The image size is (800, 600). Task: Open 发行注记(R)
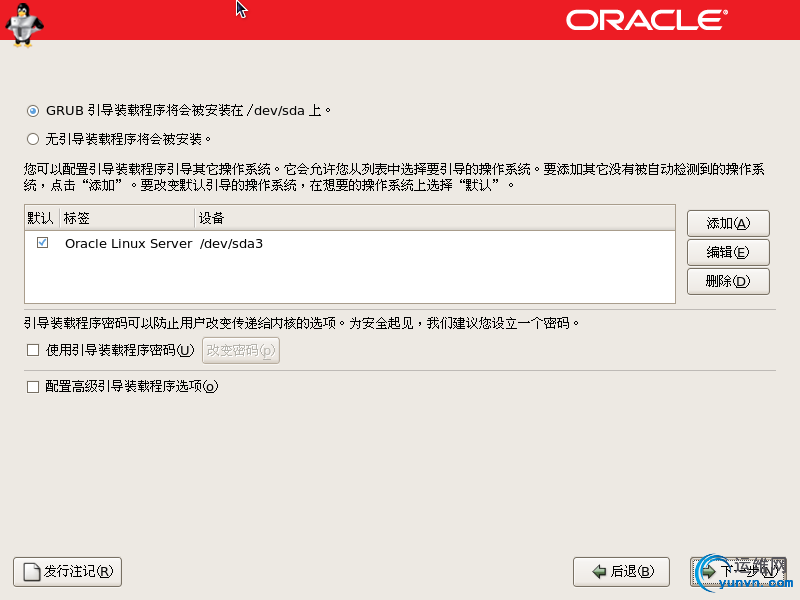coord(66,572)
